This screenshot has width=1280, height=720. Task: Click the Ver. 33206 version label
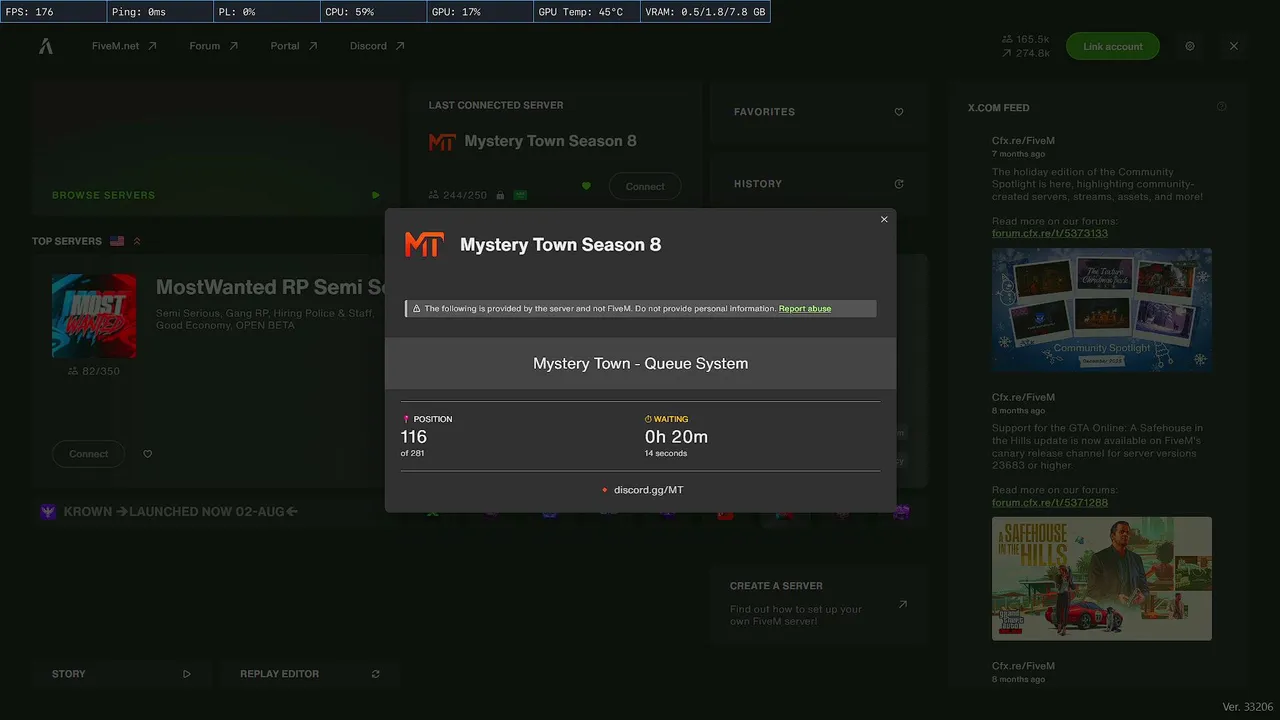[1246, 707]
